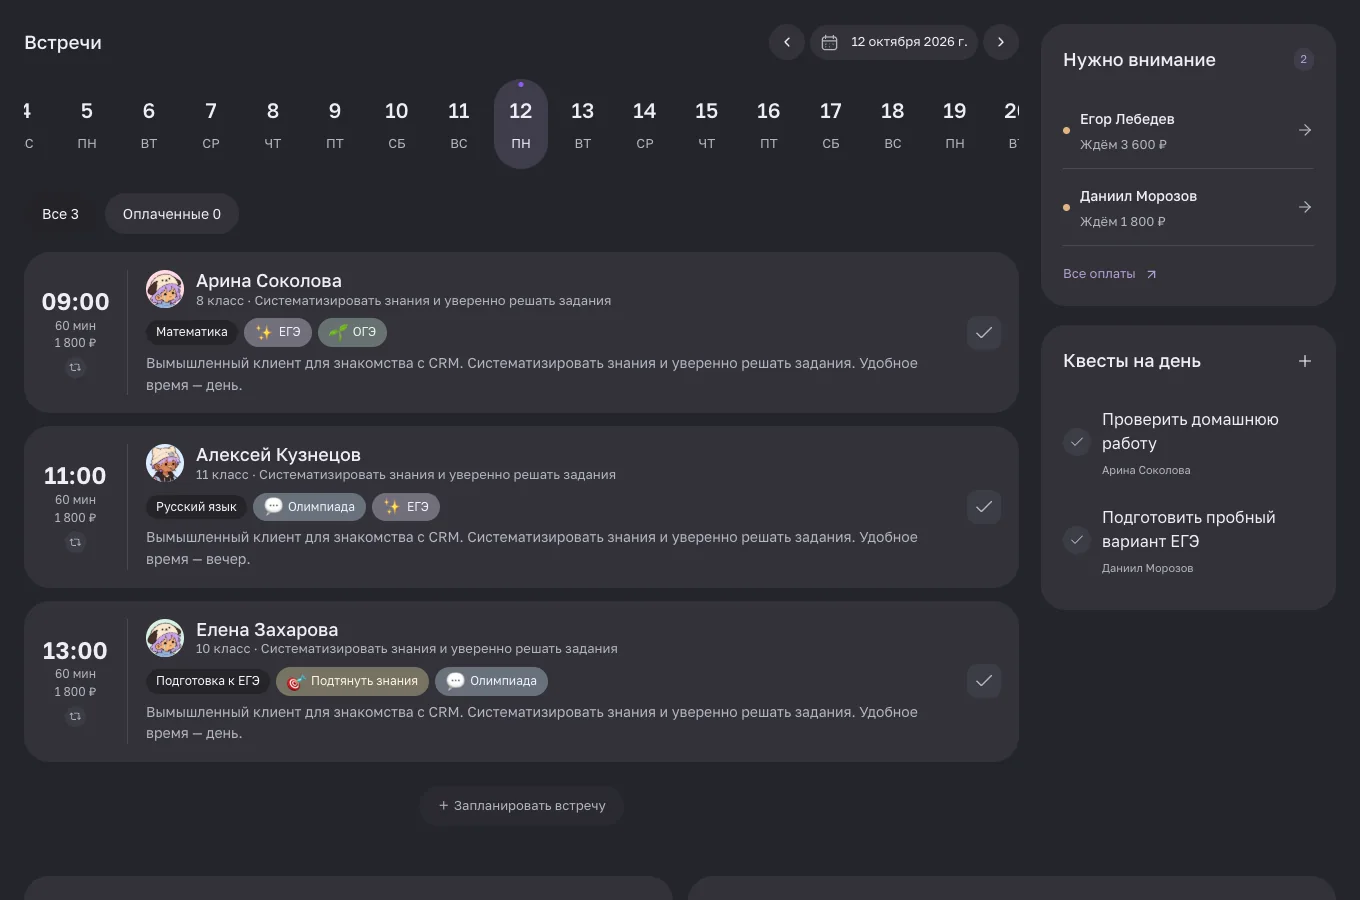Open the Алексей Кузнецов client name
The height and width of the screenshot is (900, 1360).
[278, 455]
